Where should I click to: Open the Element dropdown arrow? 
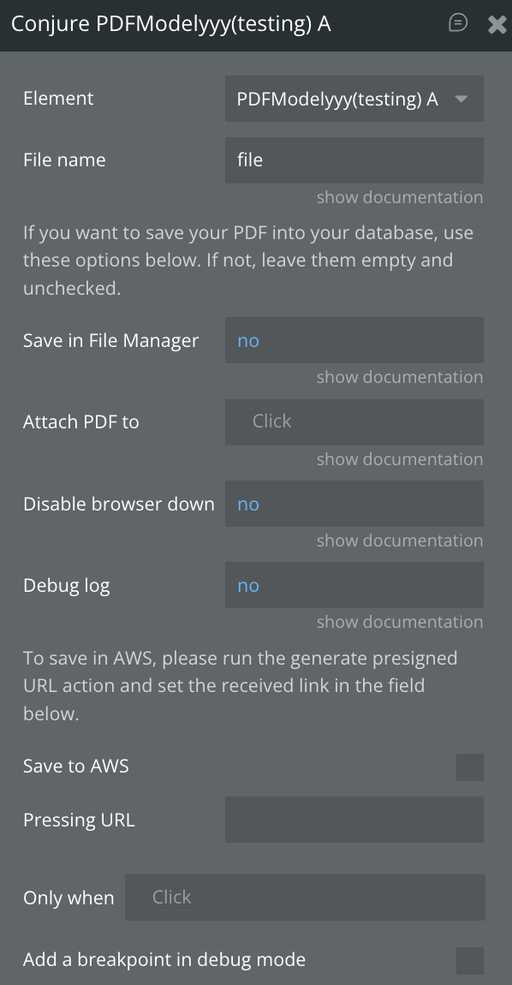tap(461, 99)
